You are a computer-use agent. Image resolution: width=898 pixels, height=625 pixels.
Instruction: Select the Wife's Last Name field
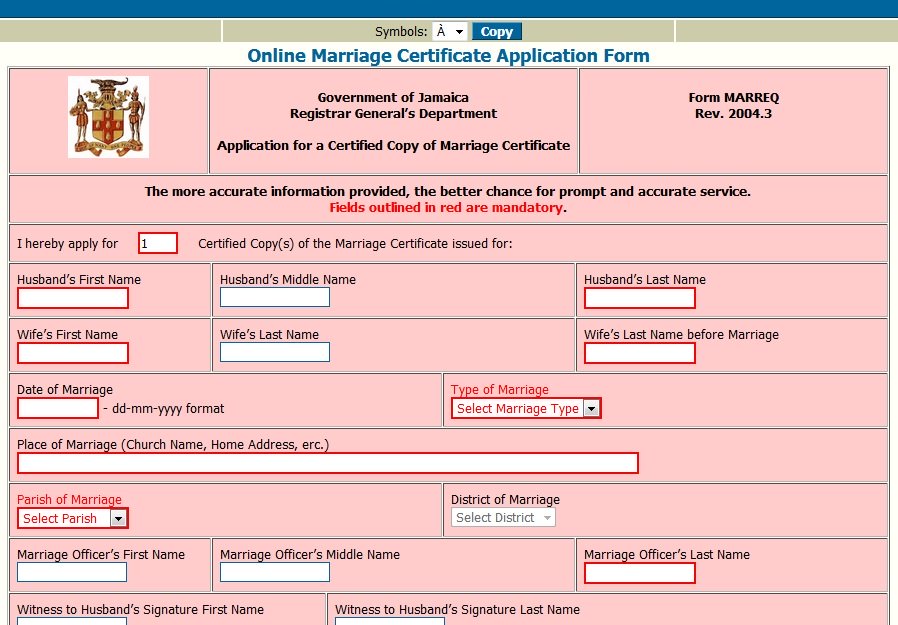[x=274, y=351]
